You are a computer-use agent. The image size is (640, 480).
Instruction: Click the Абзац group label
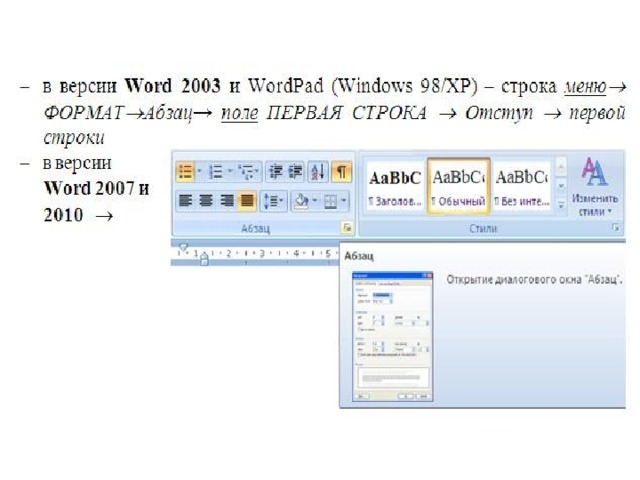coord(256,228)
